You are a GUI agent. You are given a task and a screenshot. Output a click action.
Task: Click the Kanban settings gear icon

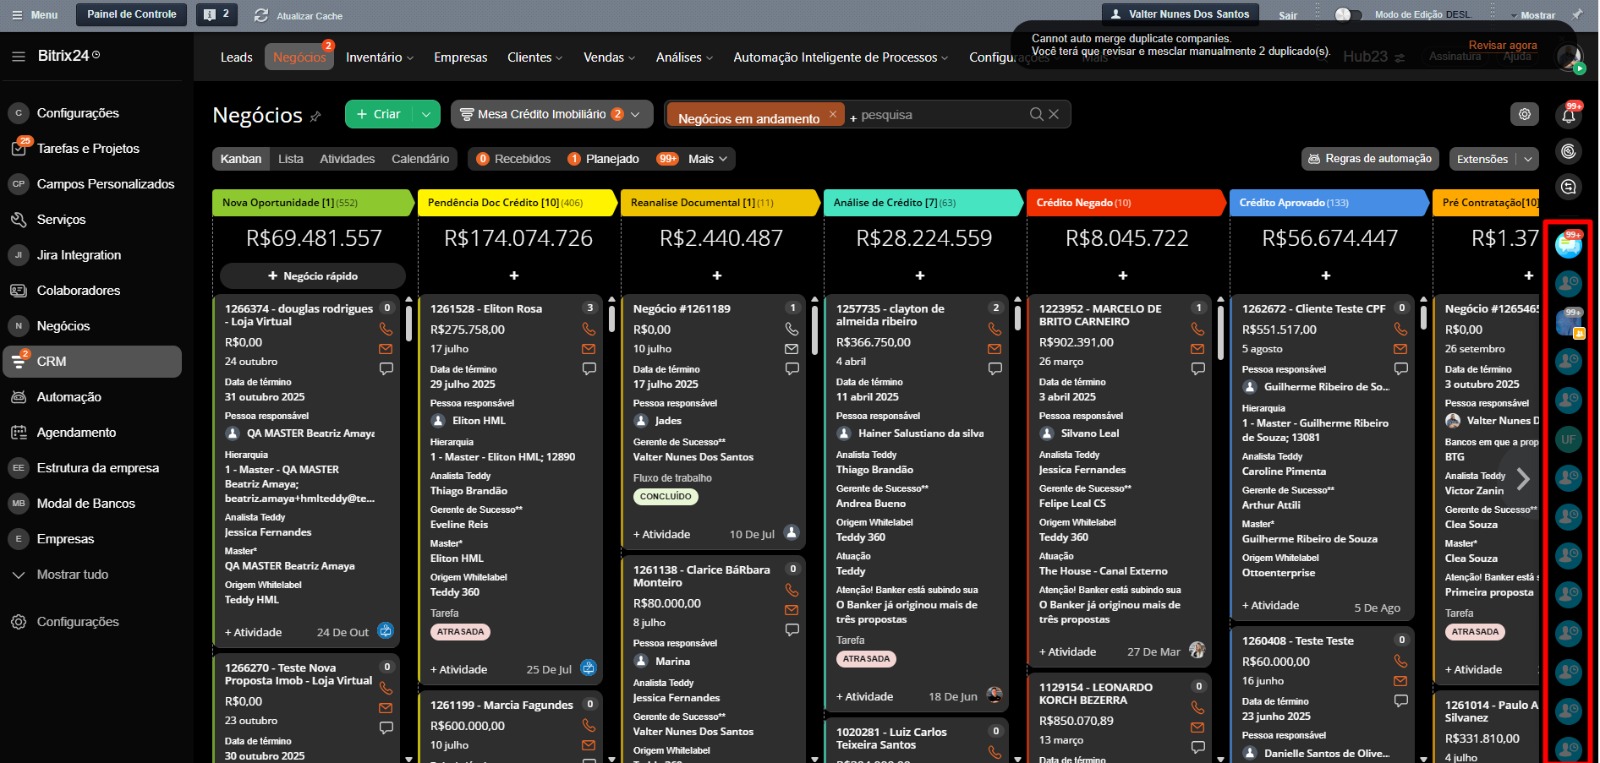1524,114
